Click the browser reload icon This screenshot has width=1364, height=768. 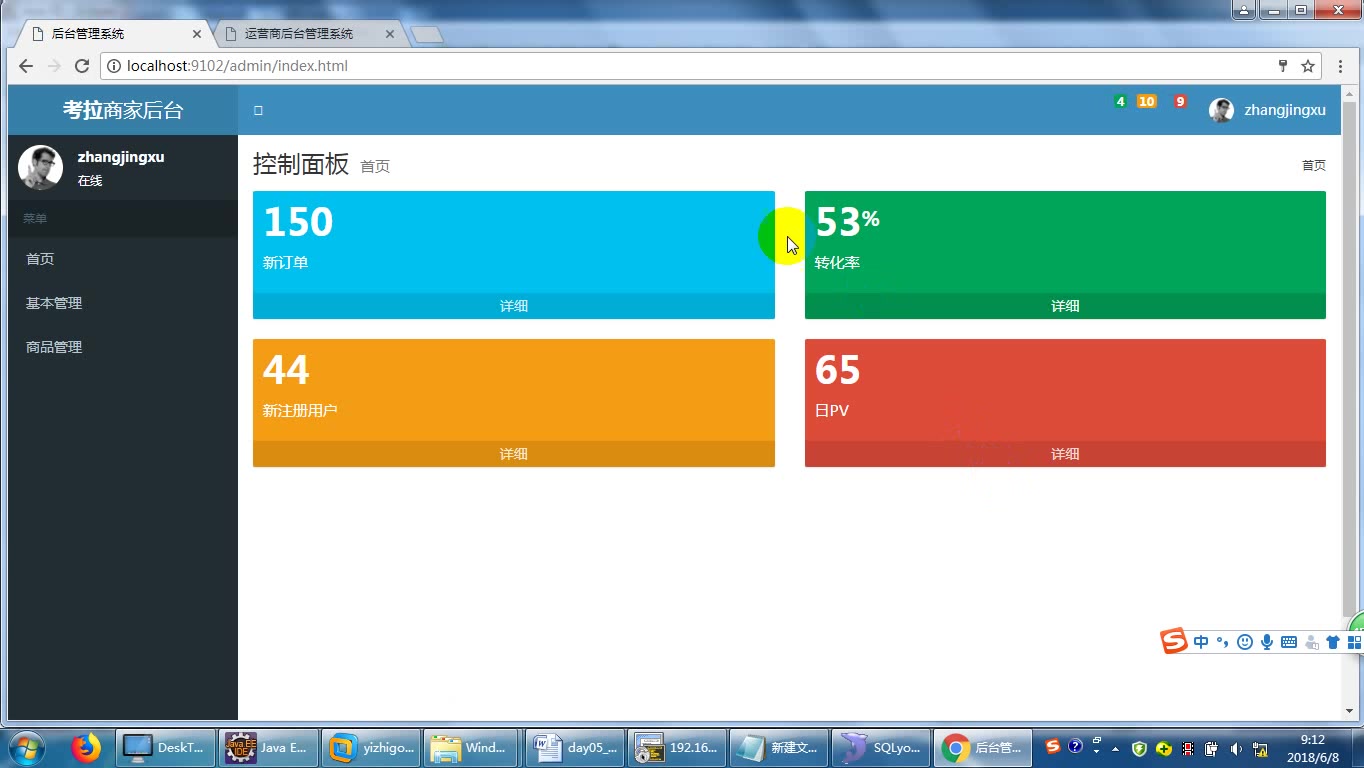pyautogui.click(x=83, y=66)
